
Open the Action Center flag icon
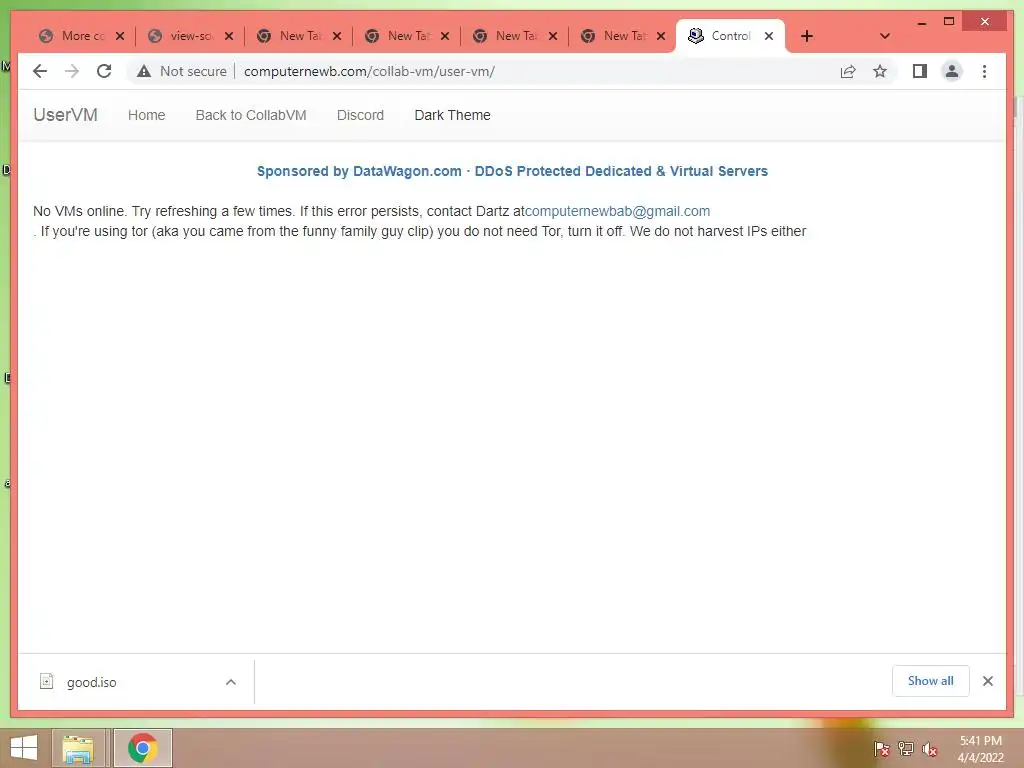[881, 748]
